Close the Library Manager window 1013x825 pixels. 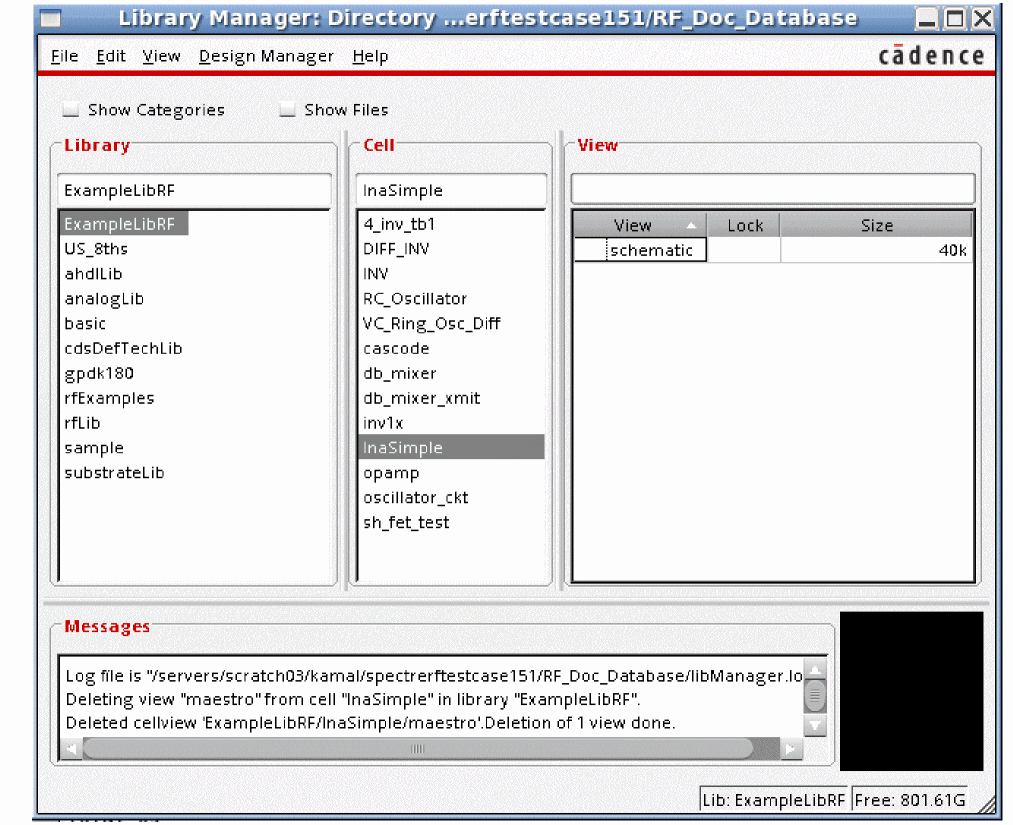983,19
